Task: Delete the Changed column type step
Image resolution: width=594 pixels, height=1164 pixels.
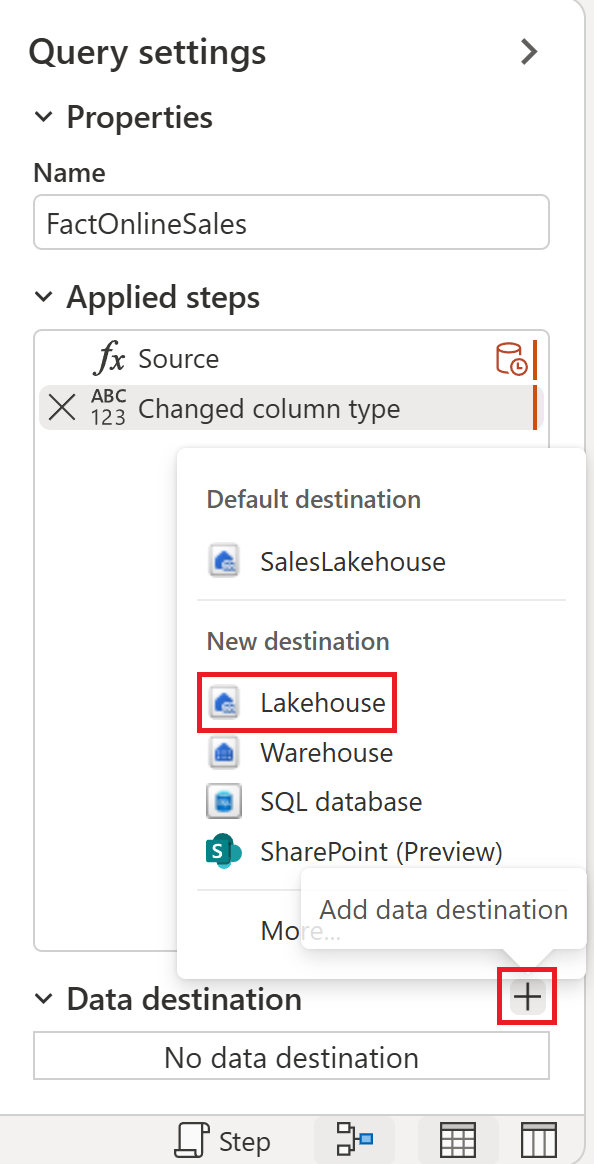Action: (61, 407)
